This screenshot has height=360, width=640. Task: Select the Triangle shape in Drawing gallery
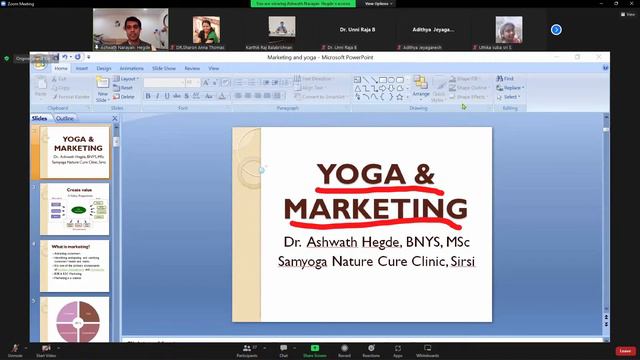[358, 88]
